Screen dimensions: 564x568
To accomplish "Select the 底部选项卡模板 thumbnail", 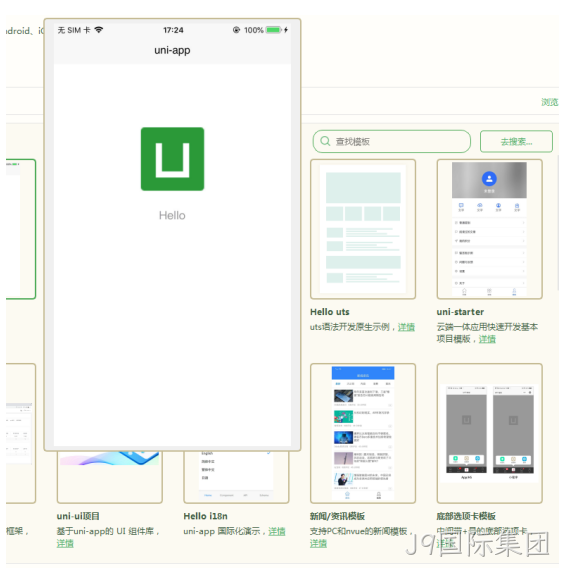I will pos(489,433).
